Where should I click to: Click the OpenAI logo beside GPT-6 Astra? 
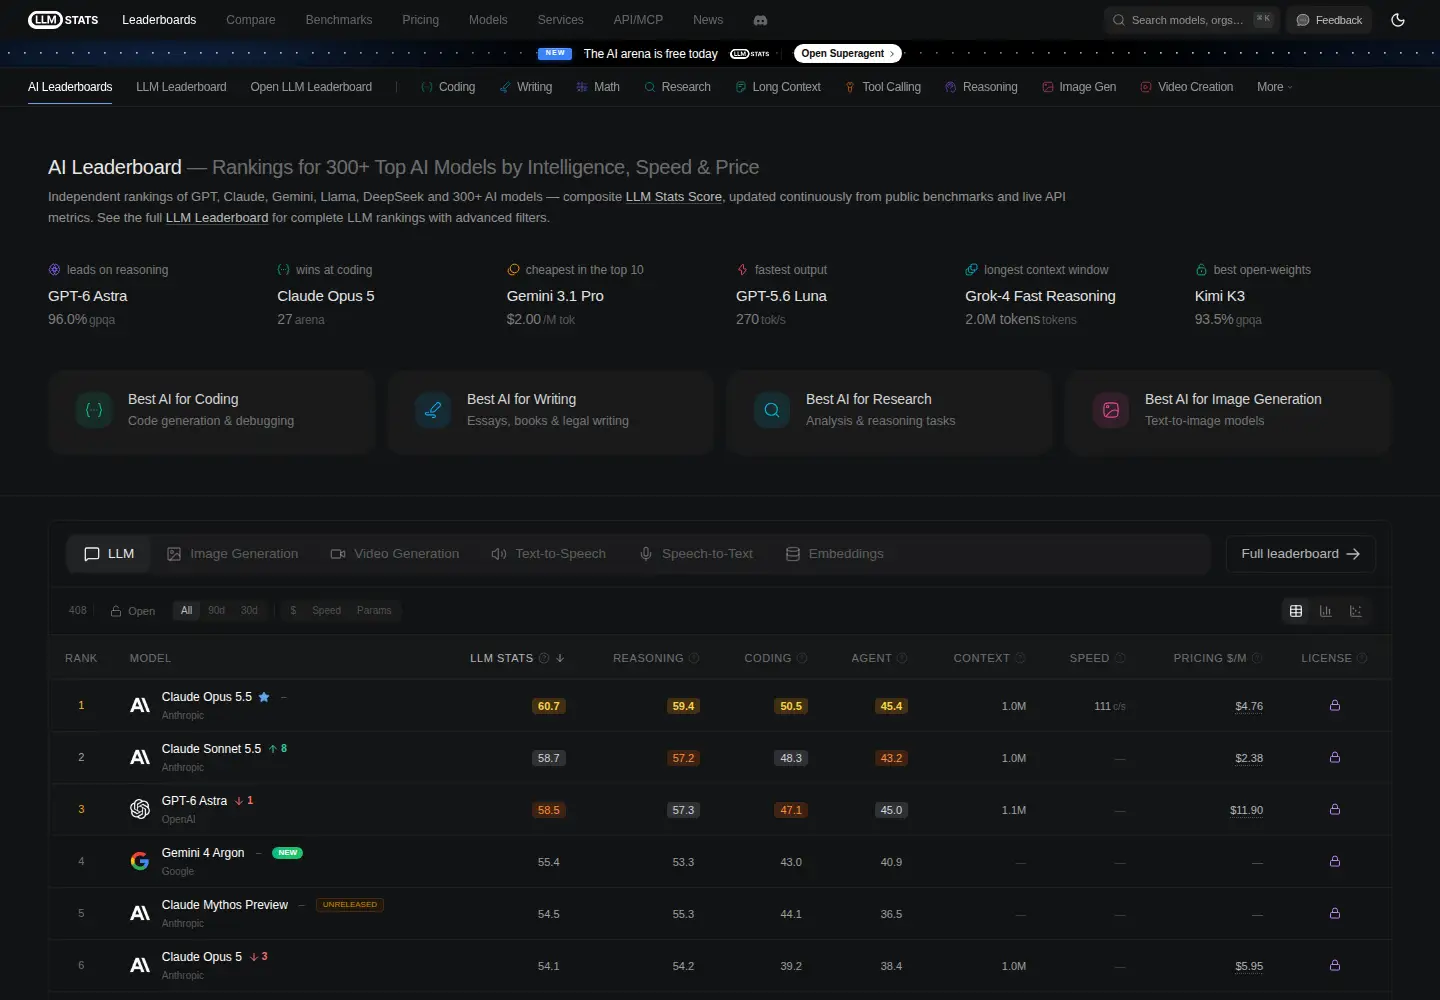click(140, 809)
